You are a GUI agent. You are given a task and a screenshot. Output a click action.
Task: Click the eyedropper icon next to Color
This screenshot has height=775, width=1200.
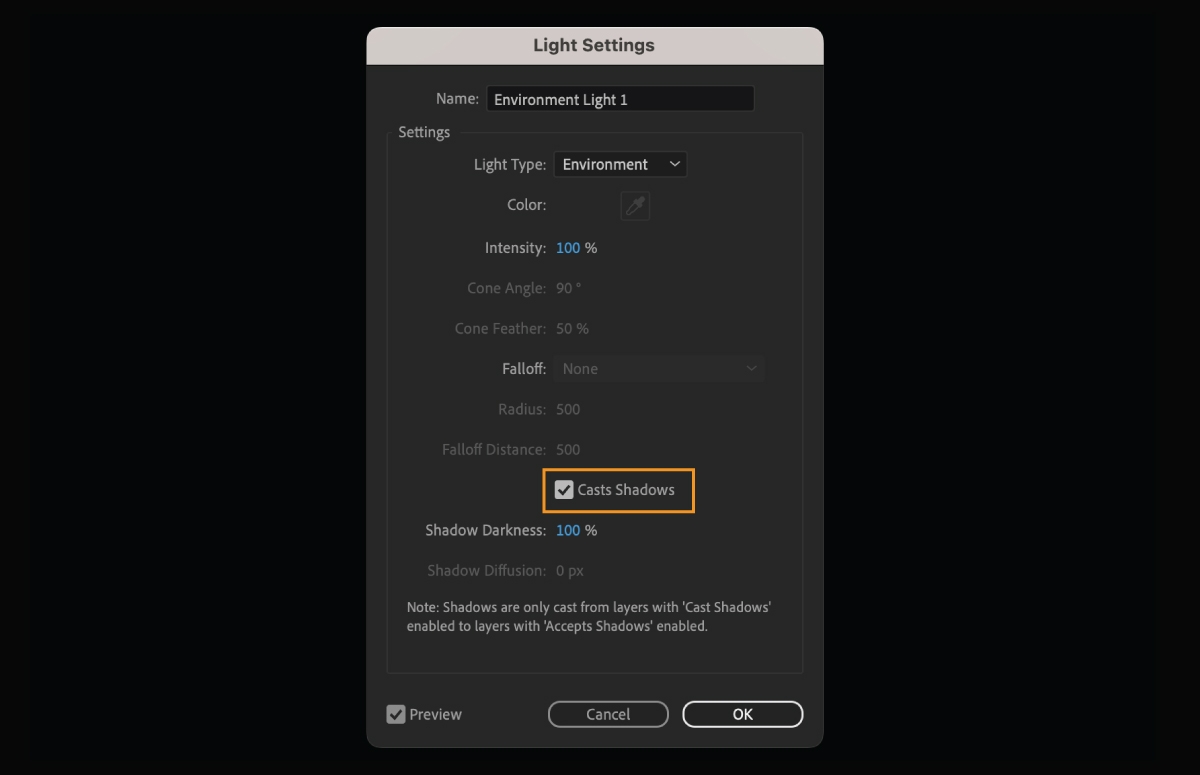tap(635, 205)
